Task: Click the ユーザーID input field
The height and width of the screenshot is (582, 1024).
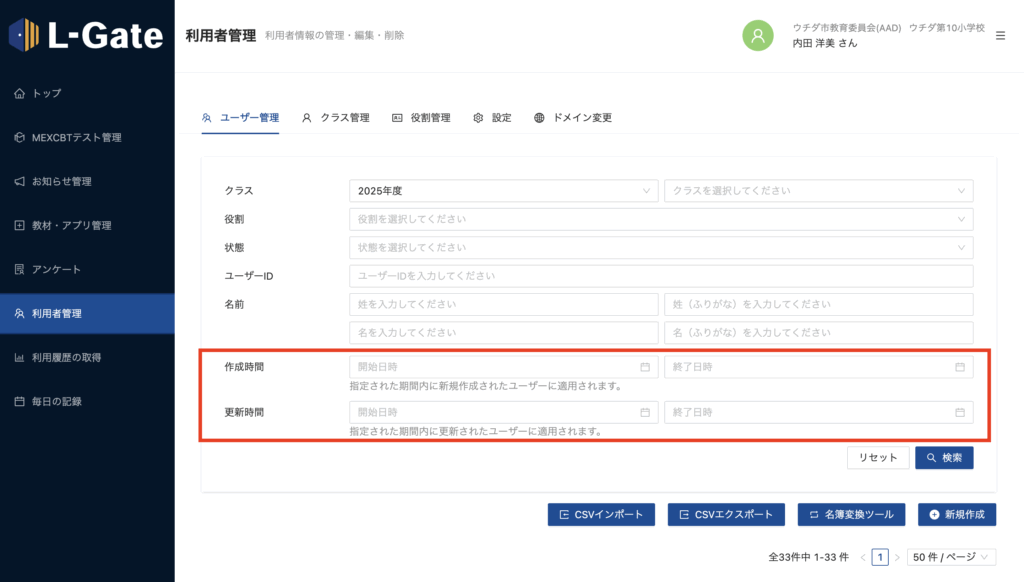Action: 660,275
